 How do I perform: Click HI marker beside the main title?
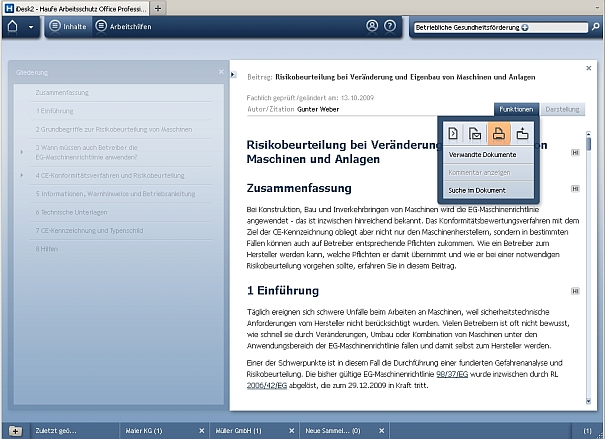pyautogui.click(x=575, y=153)
